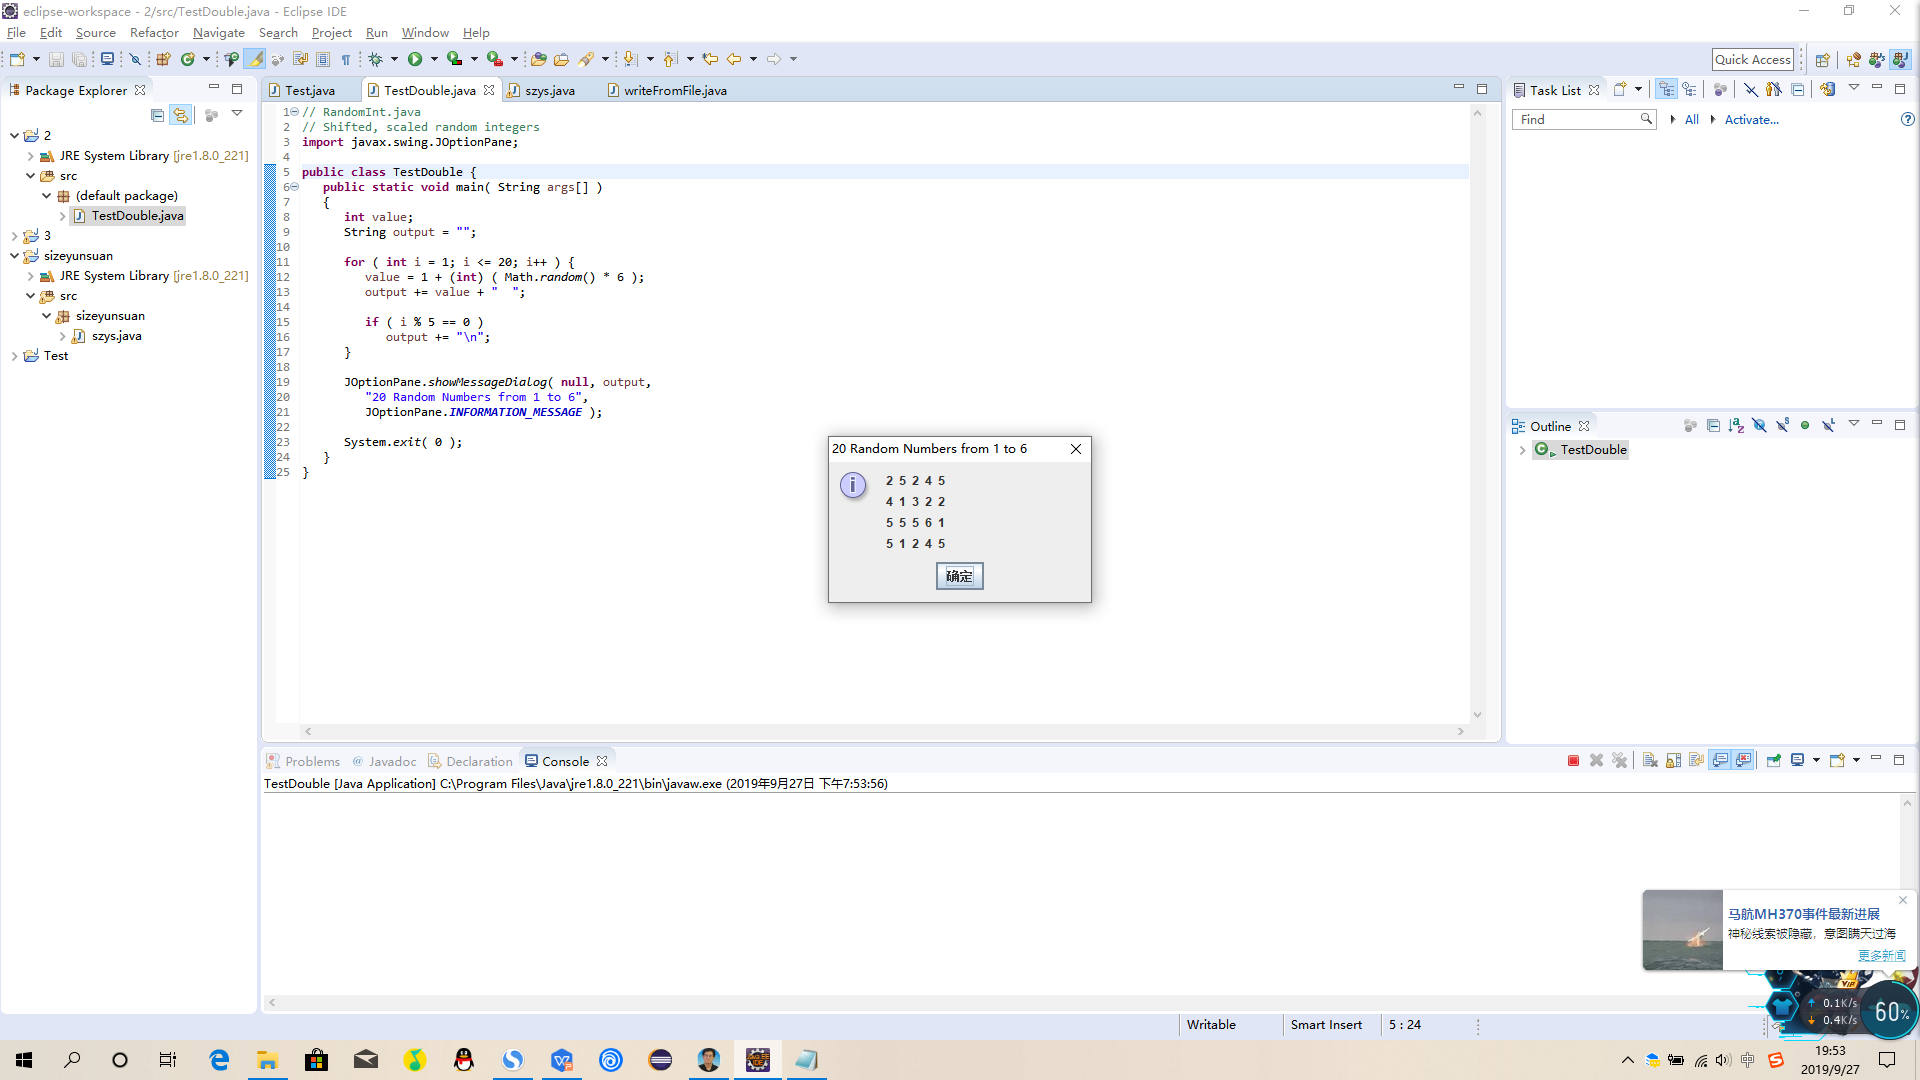Close the 20 Random Numbers dialog
The image size is (1920, 1080).
click(x=1076, y=449)
